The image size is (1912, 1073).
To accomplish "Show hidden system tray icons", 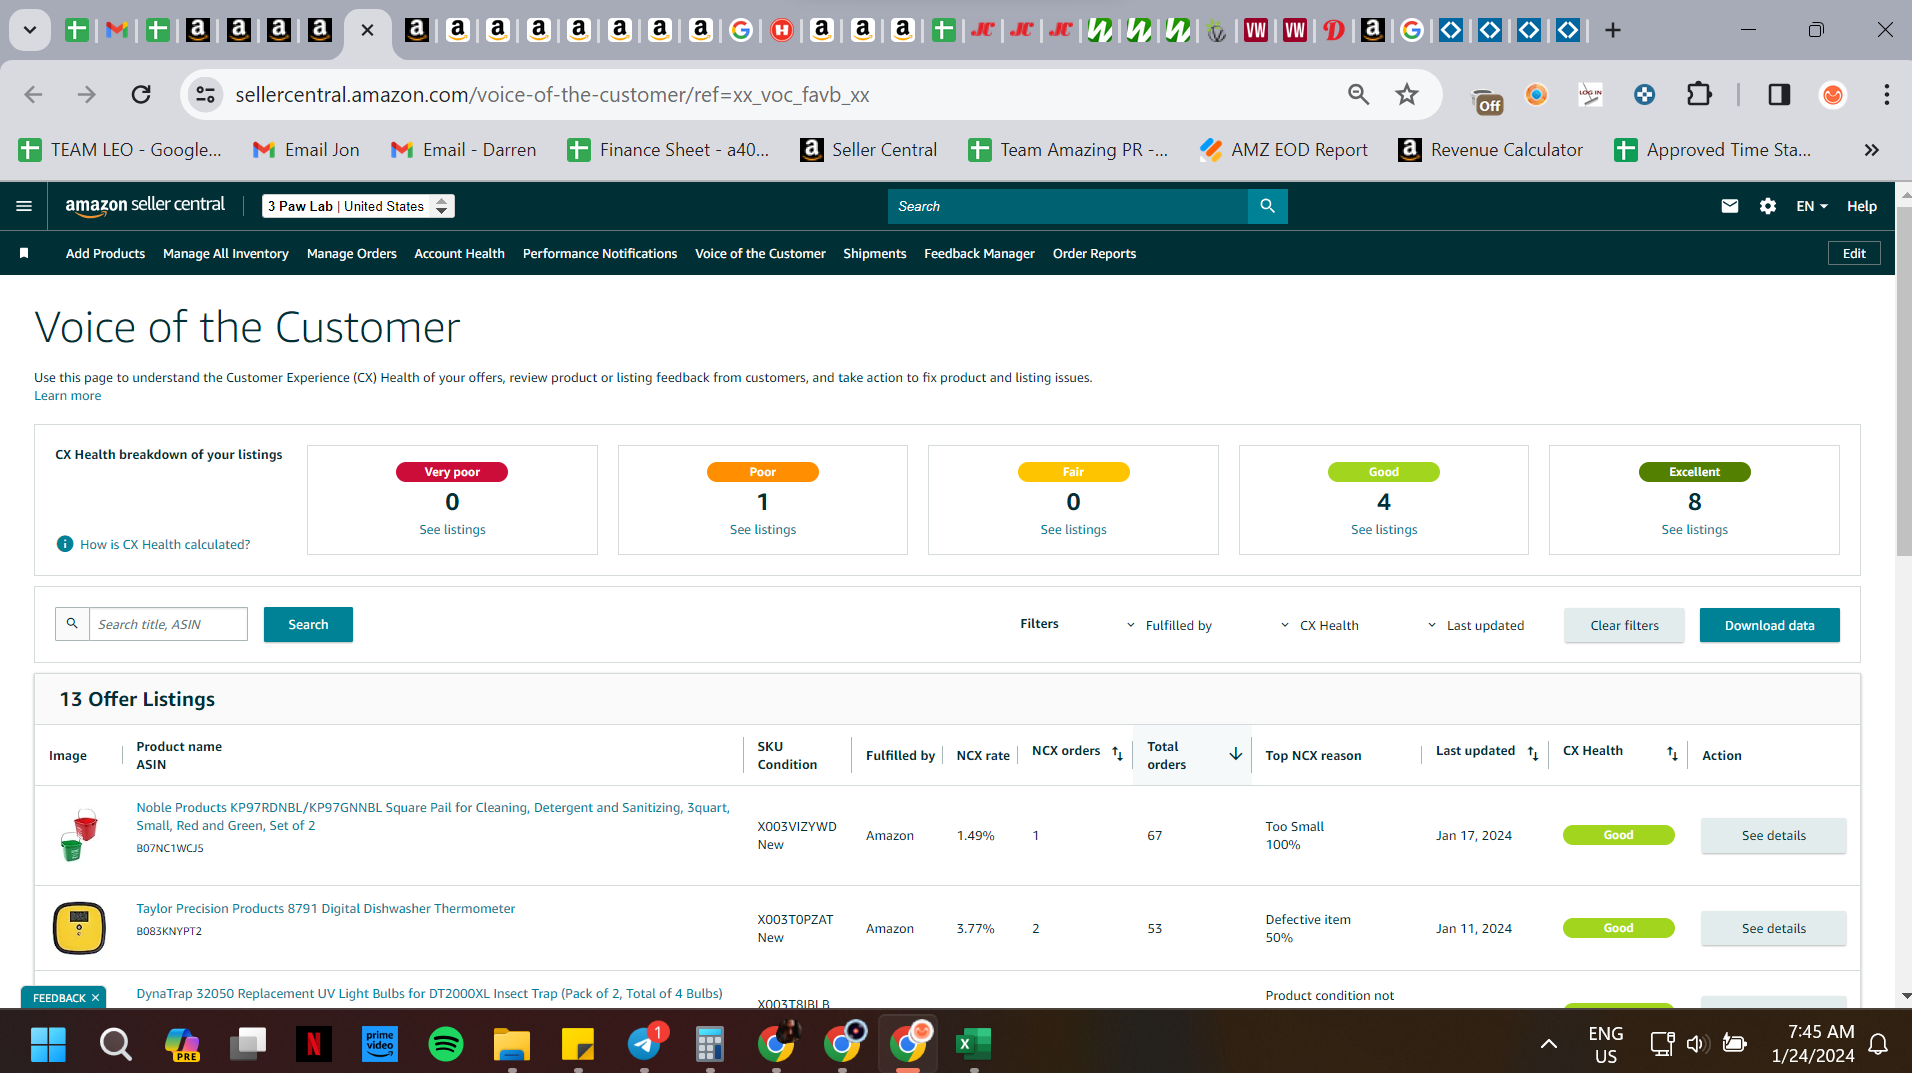I will 1548,1044.
